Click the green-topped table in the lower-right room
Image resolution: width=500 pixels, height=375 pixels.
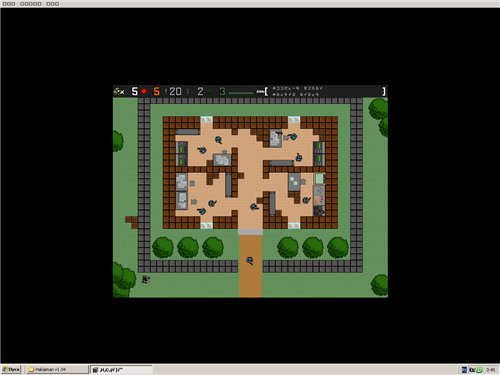tap(319, 178)
